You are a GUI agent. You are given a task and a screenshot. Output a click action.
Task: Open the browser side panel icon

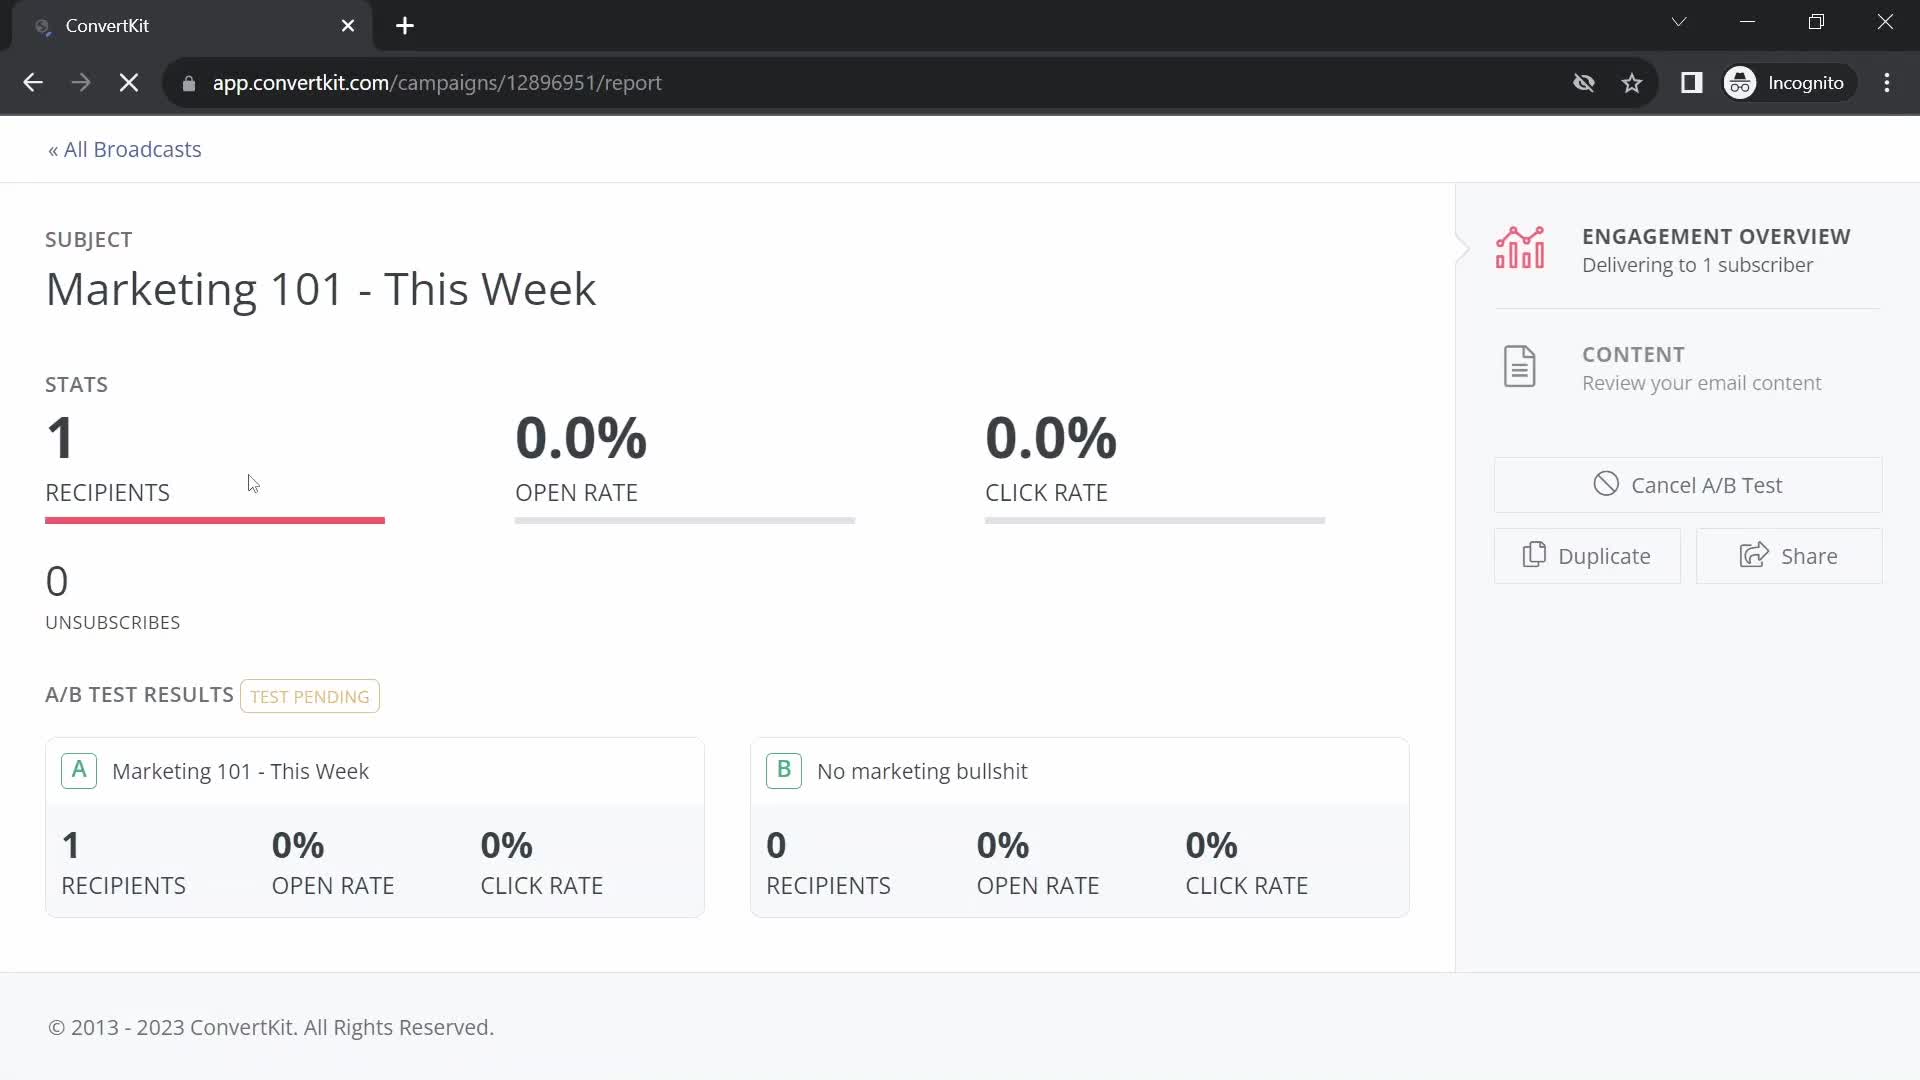pyautogui.click(x=1691, y=83)
